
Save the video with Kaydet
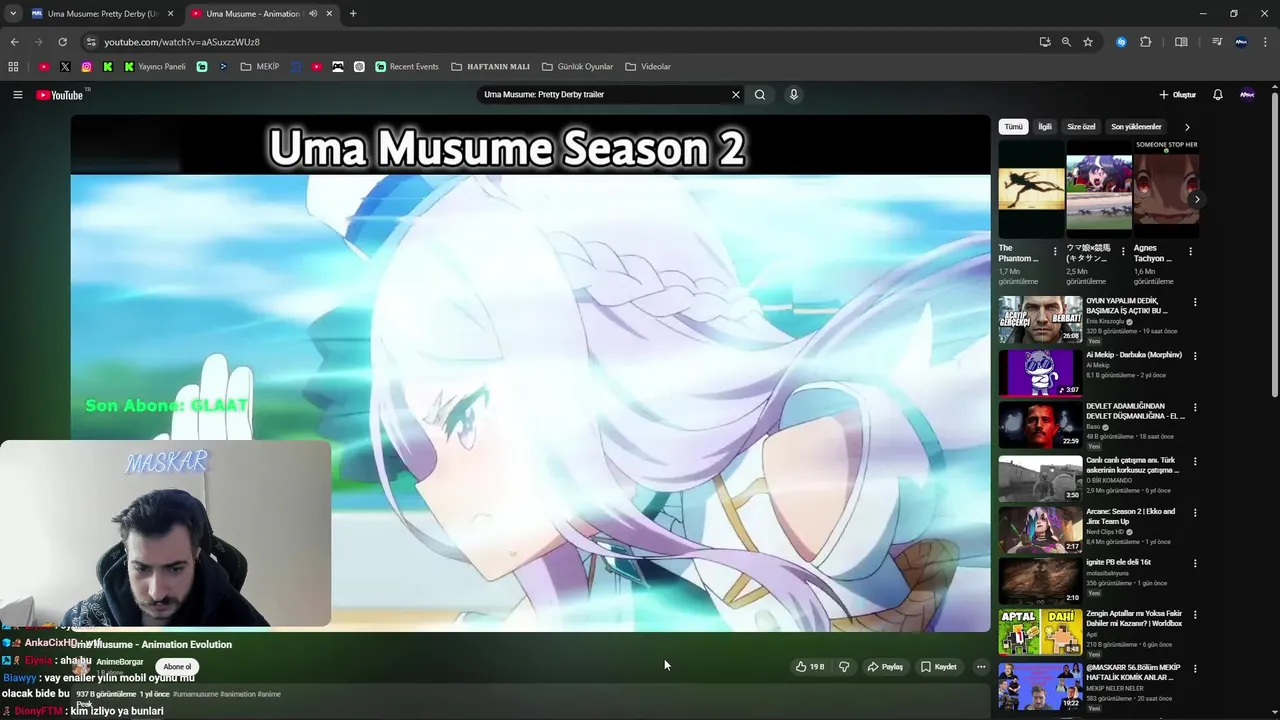tap(939, 667)
